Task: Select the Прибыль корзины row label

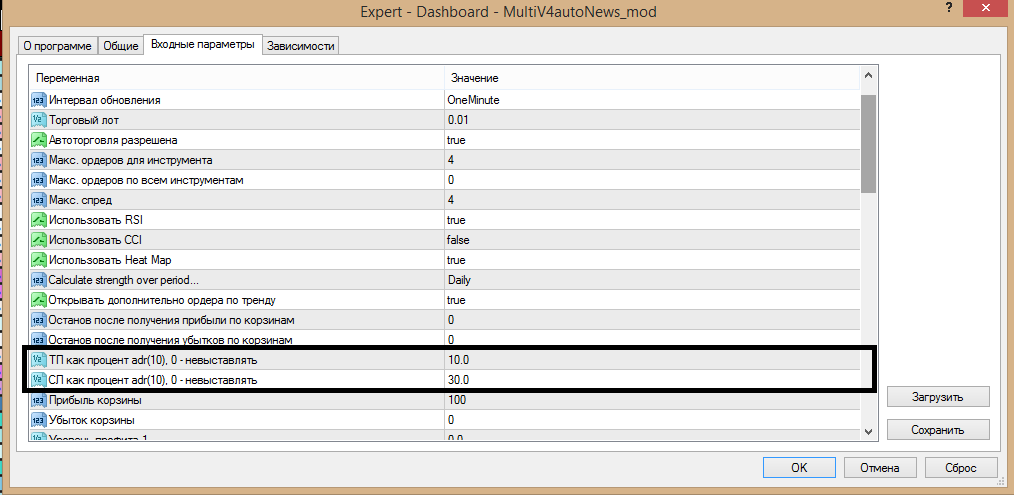Action: (96, 401)
